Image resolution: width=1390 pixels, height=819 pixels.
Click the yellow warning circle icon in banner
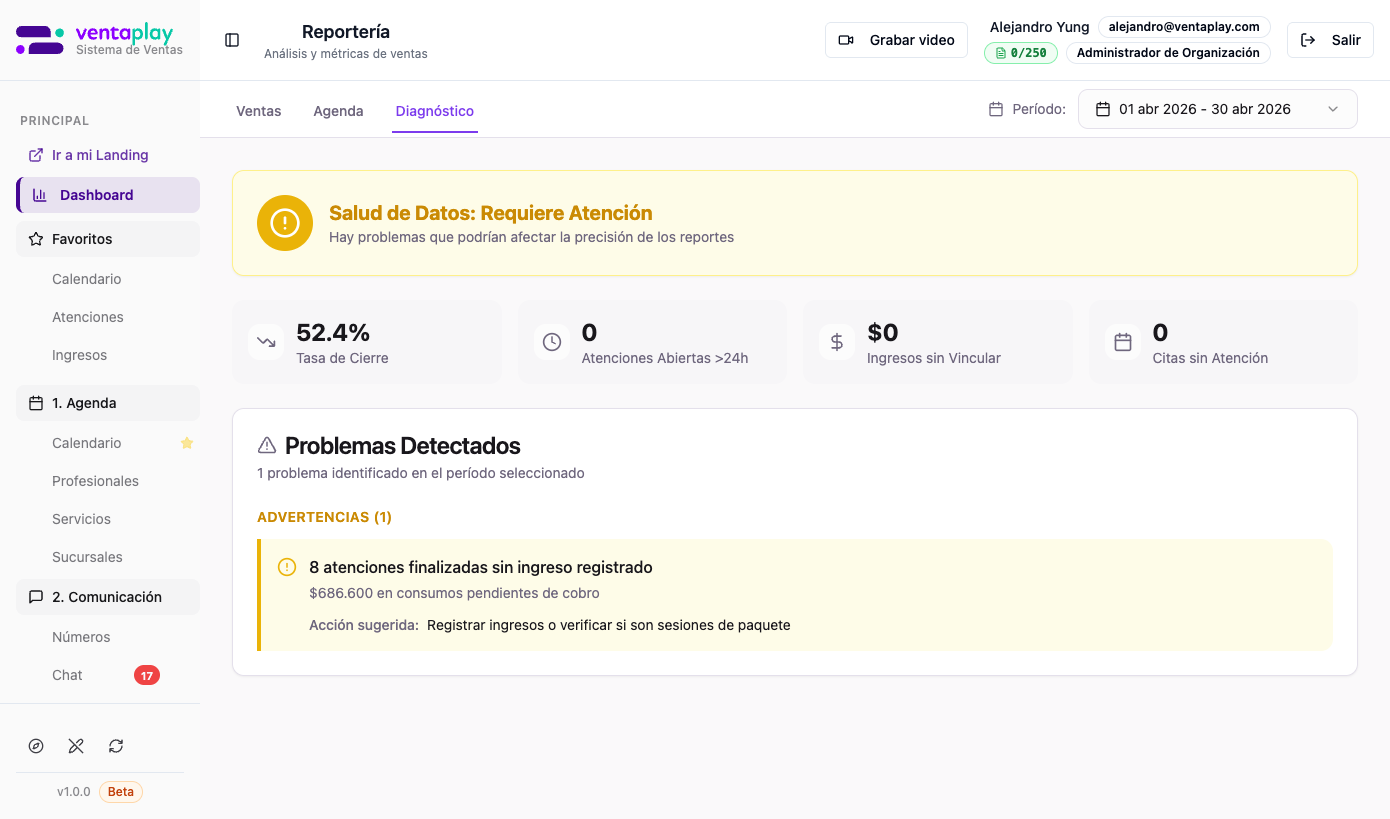[x=285, y=223]
